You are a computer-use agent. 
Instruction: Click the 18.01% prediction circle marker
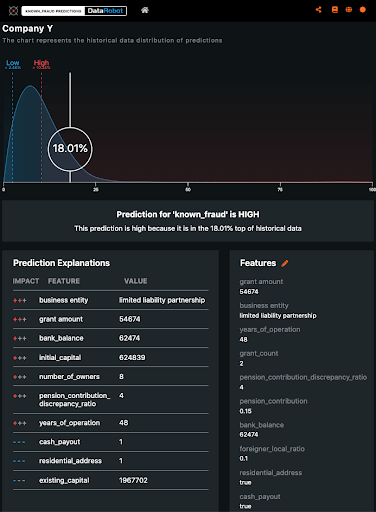click(70, 149)
